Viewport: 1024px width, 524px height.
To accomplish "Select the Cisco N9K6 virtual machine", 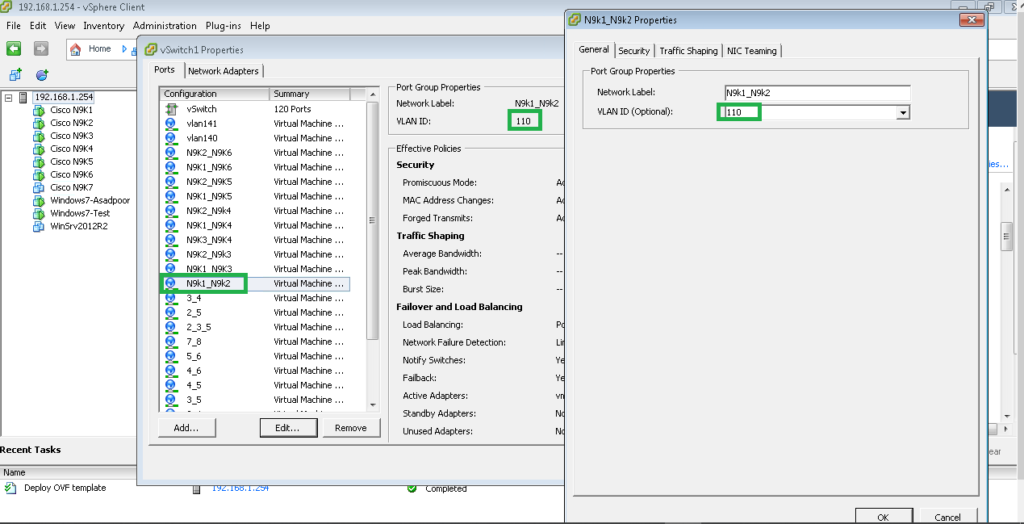I will (x=71, y=174).
